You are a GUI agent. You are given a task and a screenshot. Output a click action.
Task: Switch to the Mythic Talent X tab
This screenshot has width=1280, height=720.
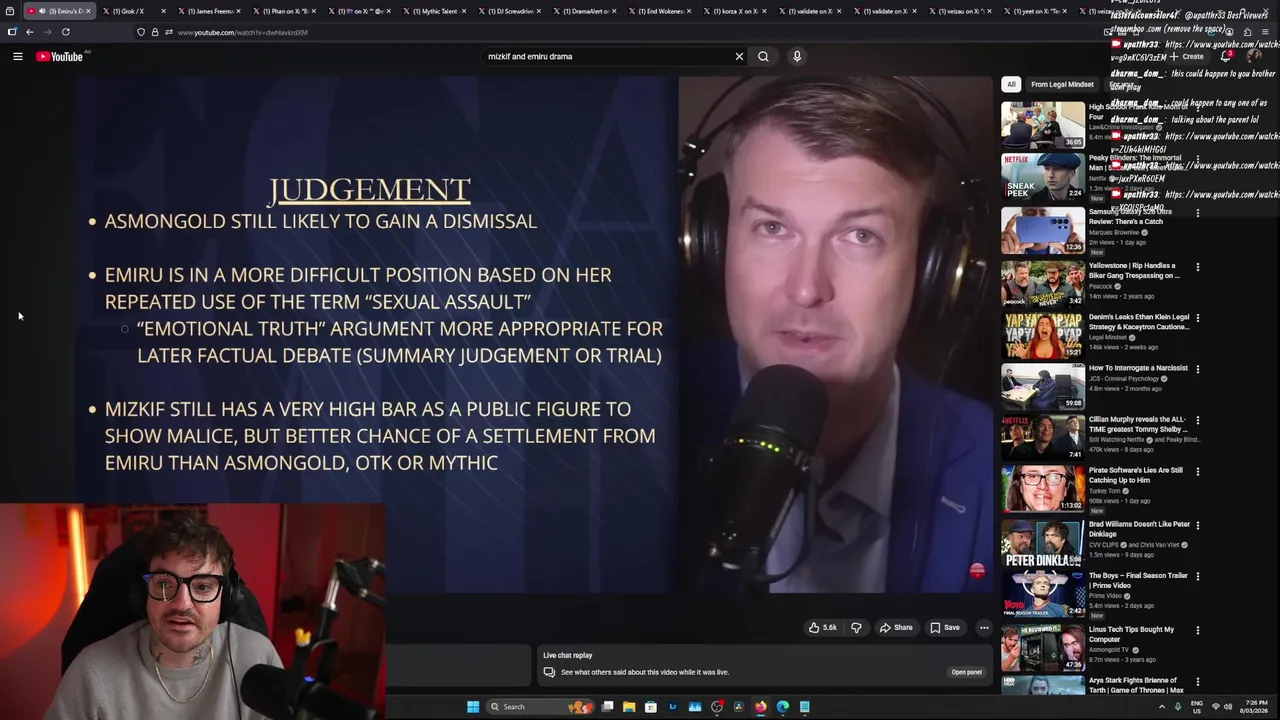(x=432, y=11)
